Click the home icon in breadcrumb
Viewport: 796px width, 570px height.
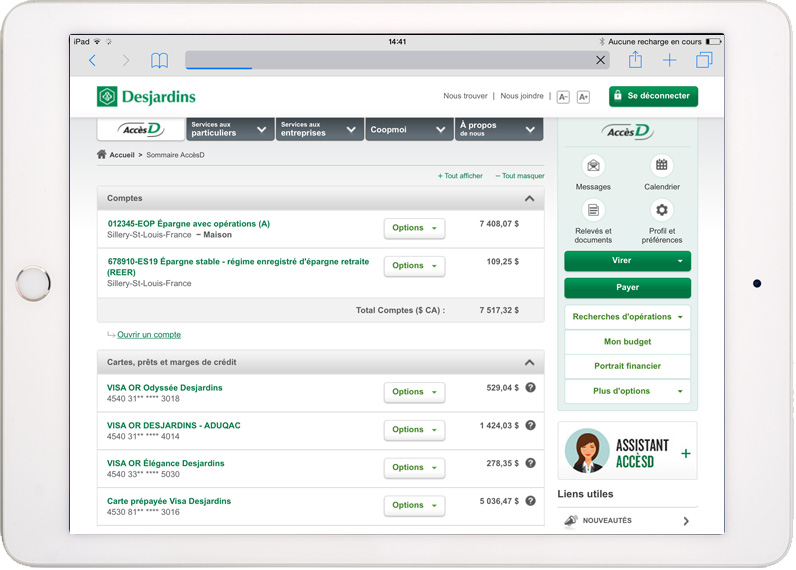pyautogui.click(x=102, y=155)
